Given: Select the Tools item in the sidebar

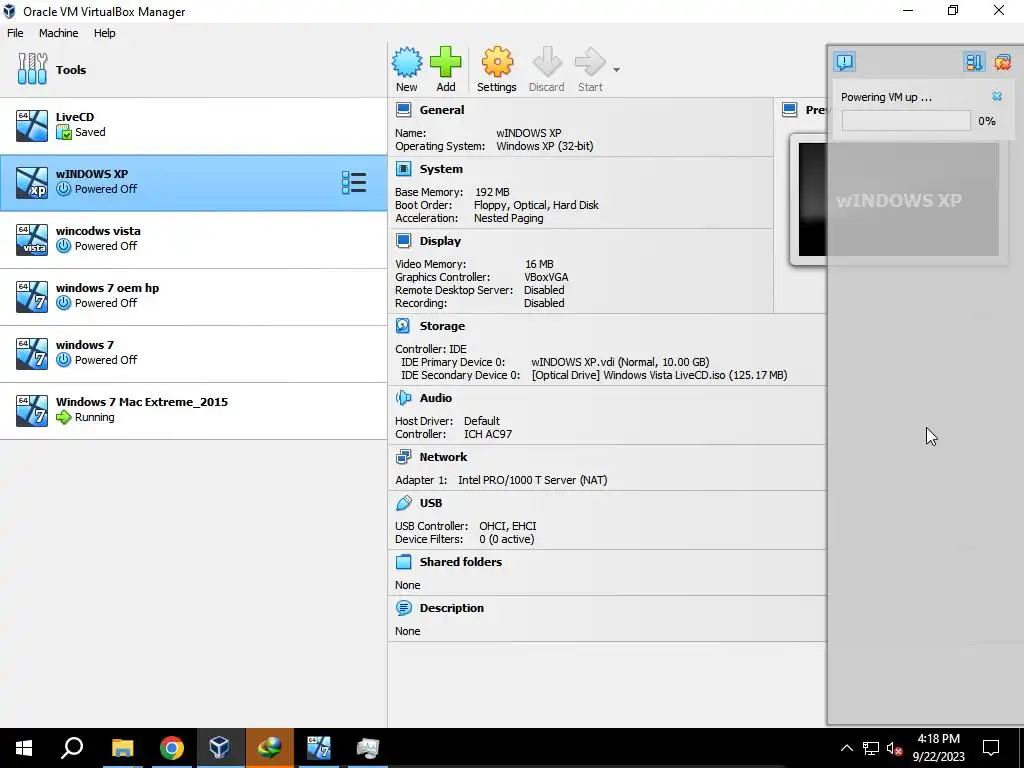Looking at the screenshot, I should [194, 69].
